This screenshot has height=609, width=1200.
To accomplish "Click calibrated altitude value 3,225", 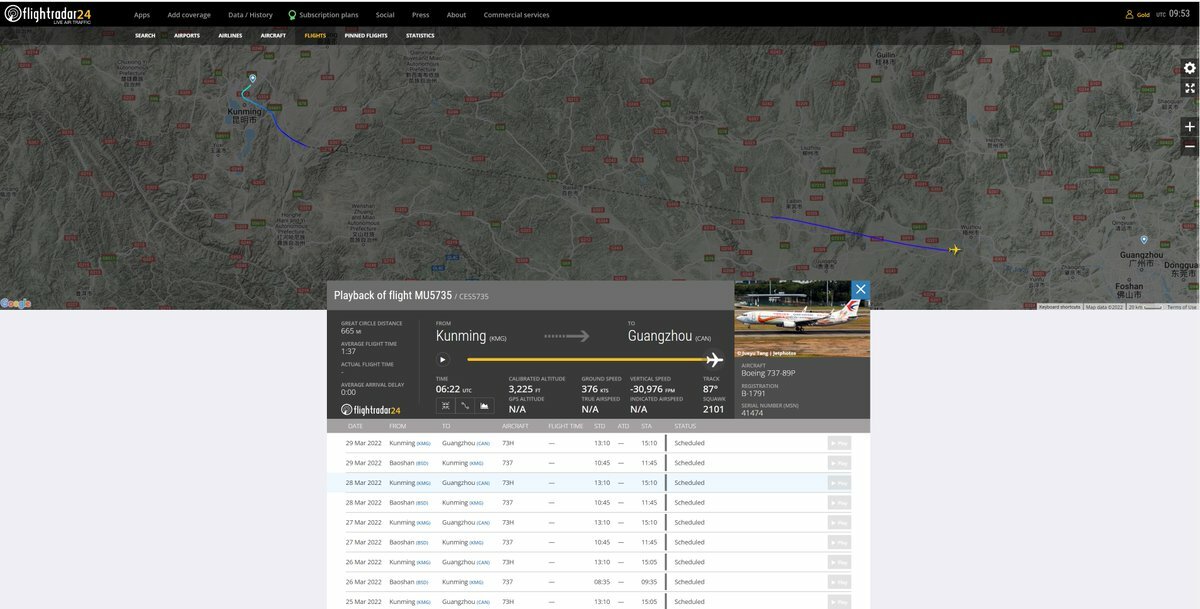I will tap(521, 389).
